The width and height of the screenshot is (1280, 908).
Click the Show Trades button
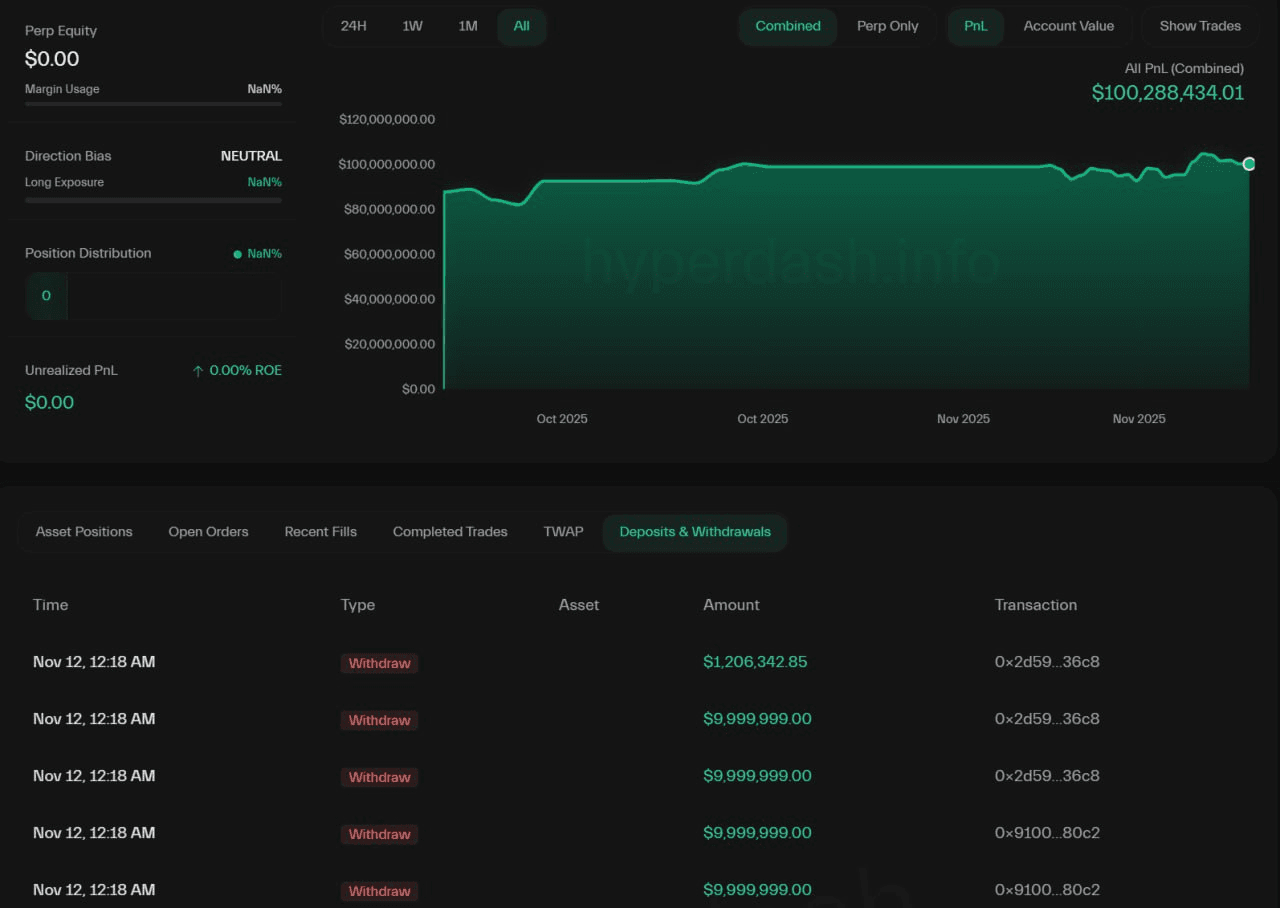coord(1200,26)
